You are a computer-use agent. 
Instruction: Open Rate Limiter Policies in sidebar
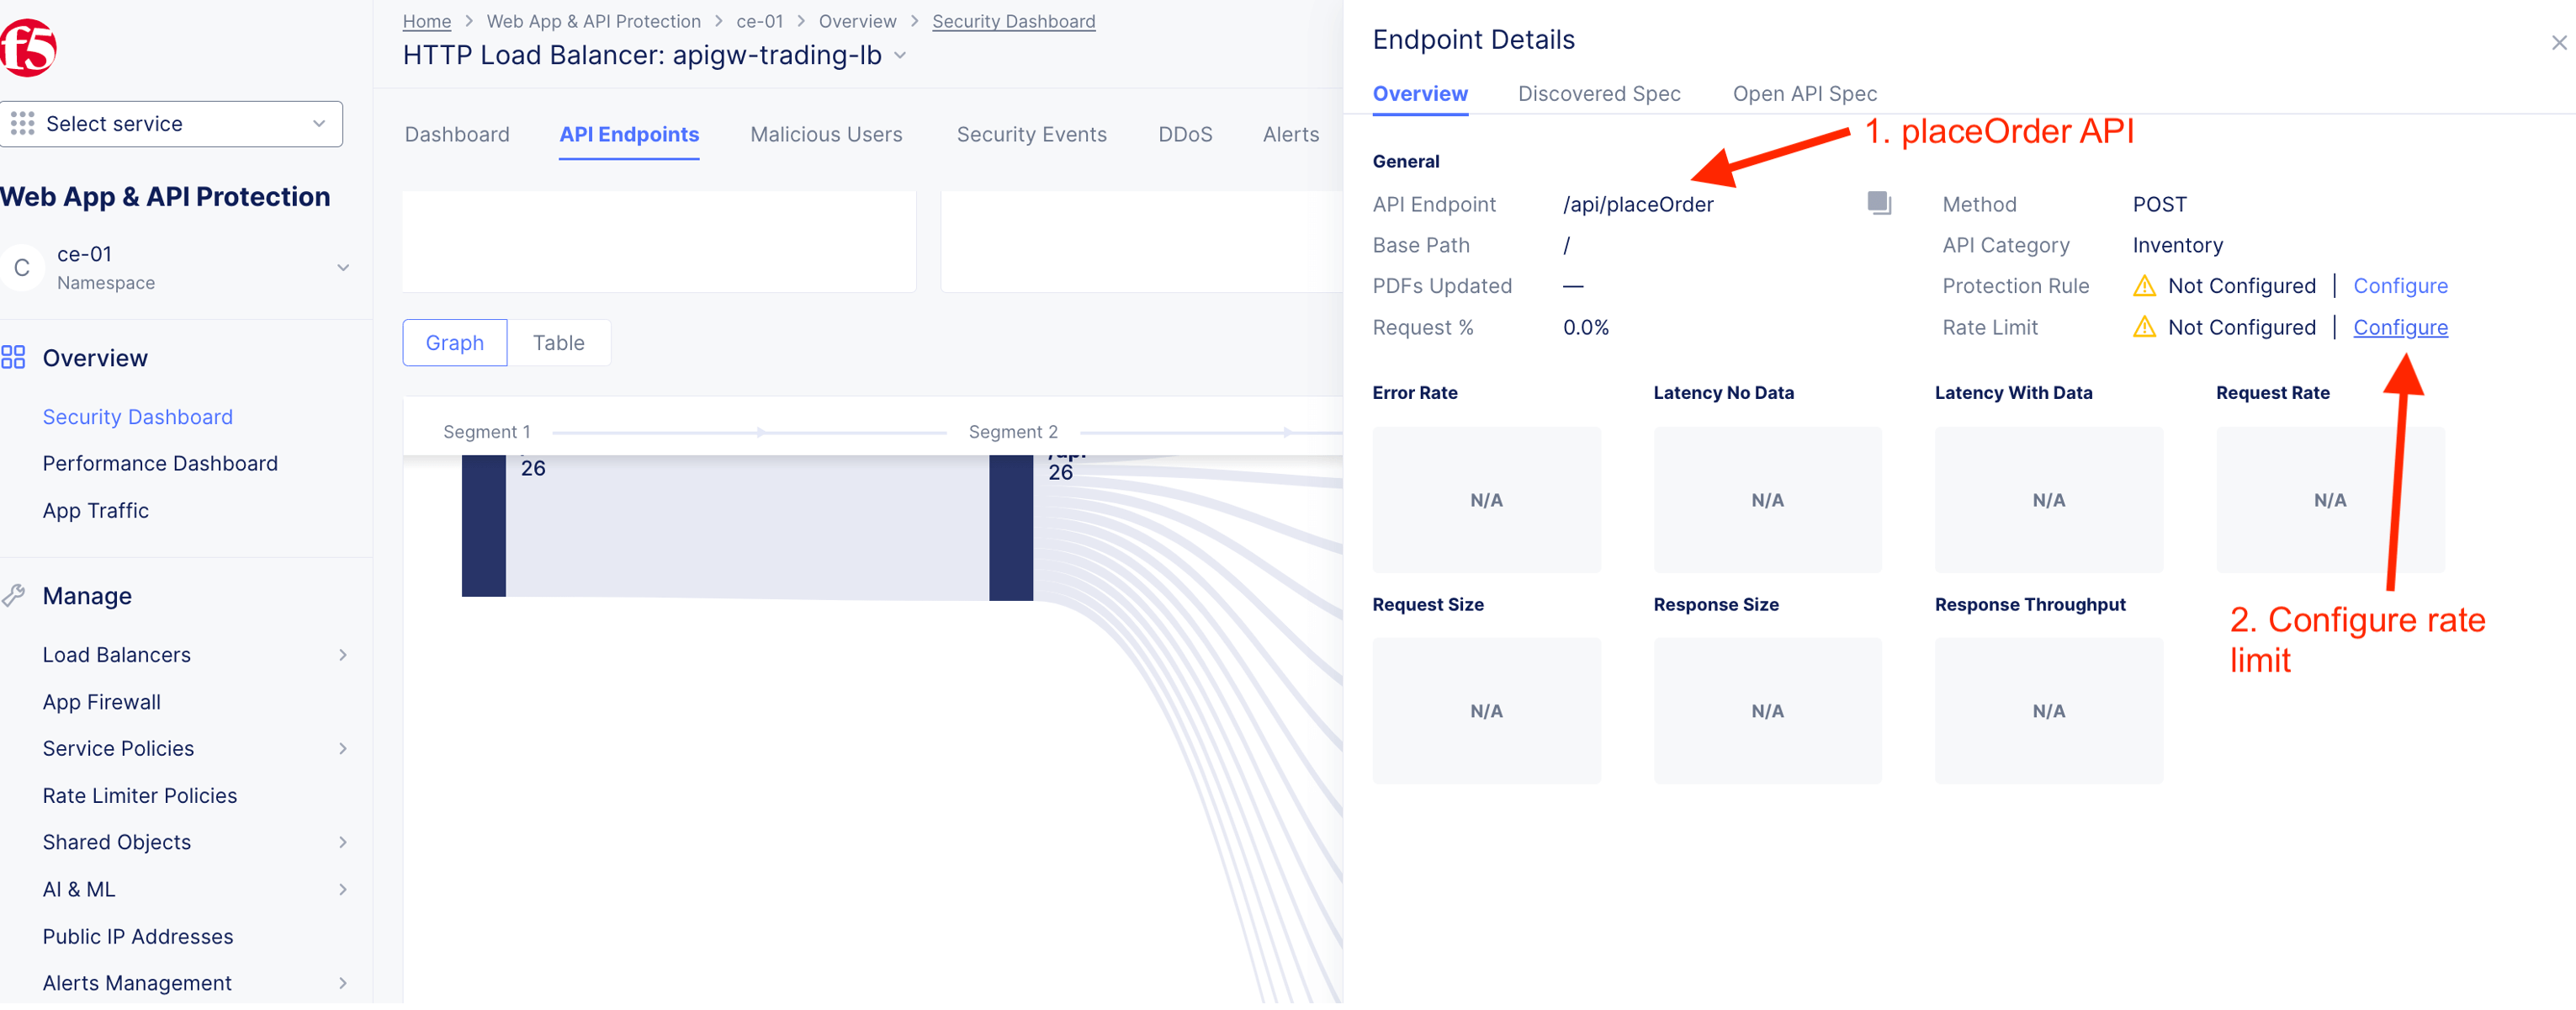coord(140,796)
